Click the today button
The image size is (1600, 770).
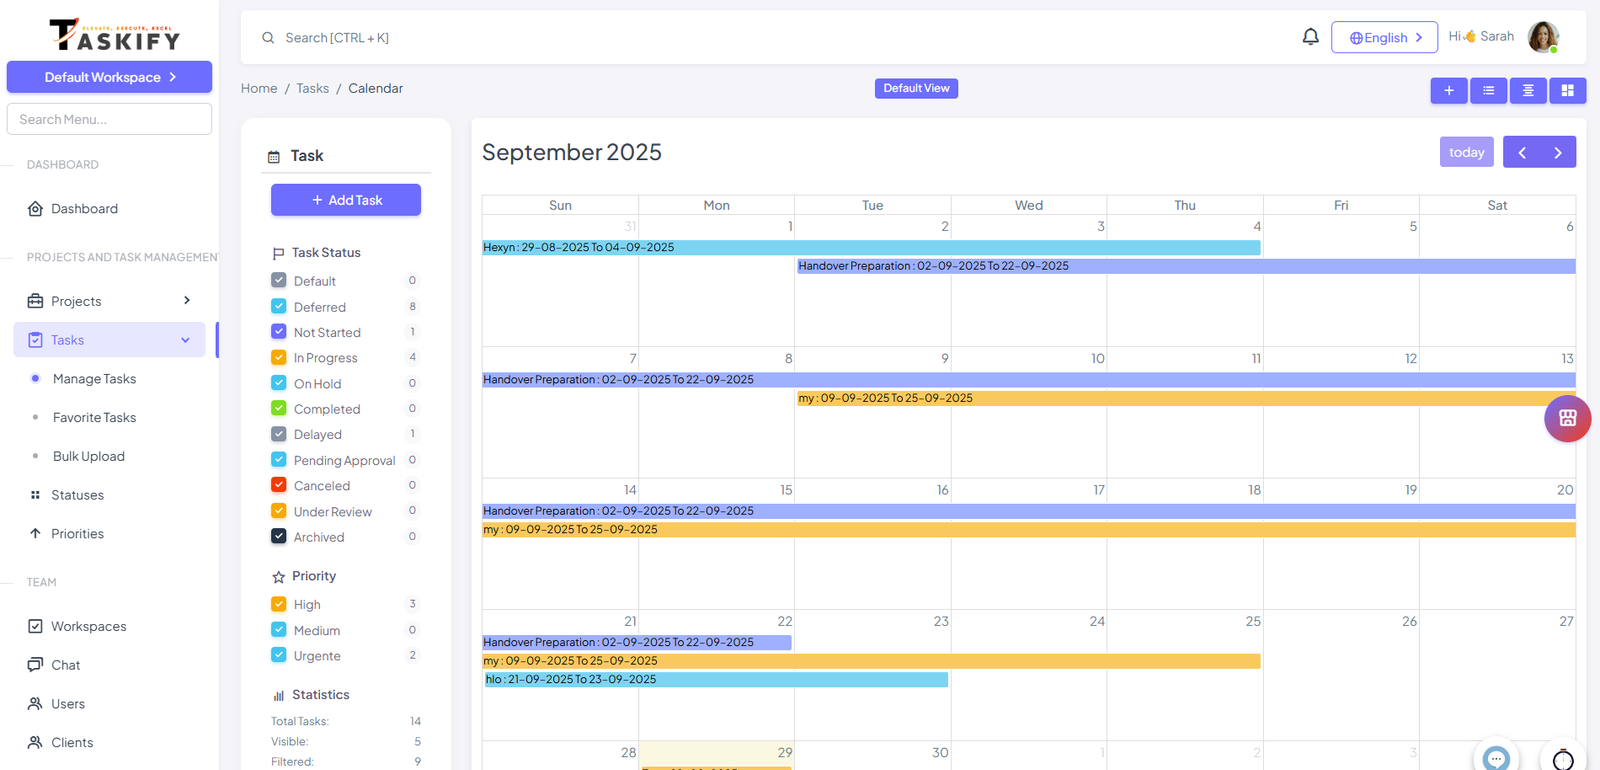[1466, 152]
